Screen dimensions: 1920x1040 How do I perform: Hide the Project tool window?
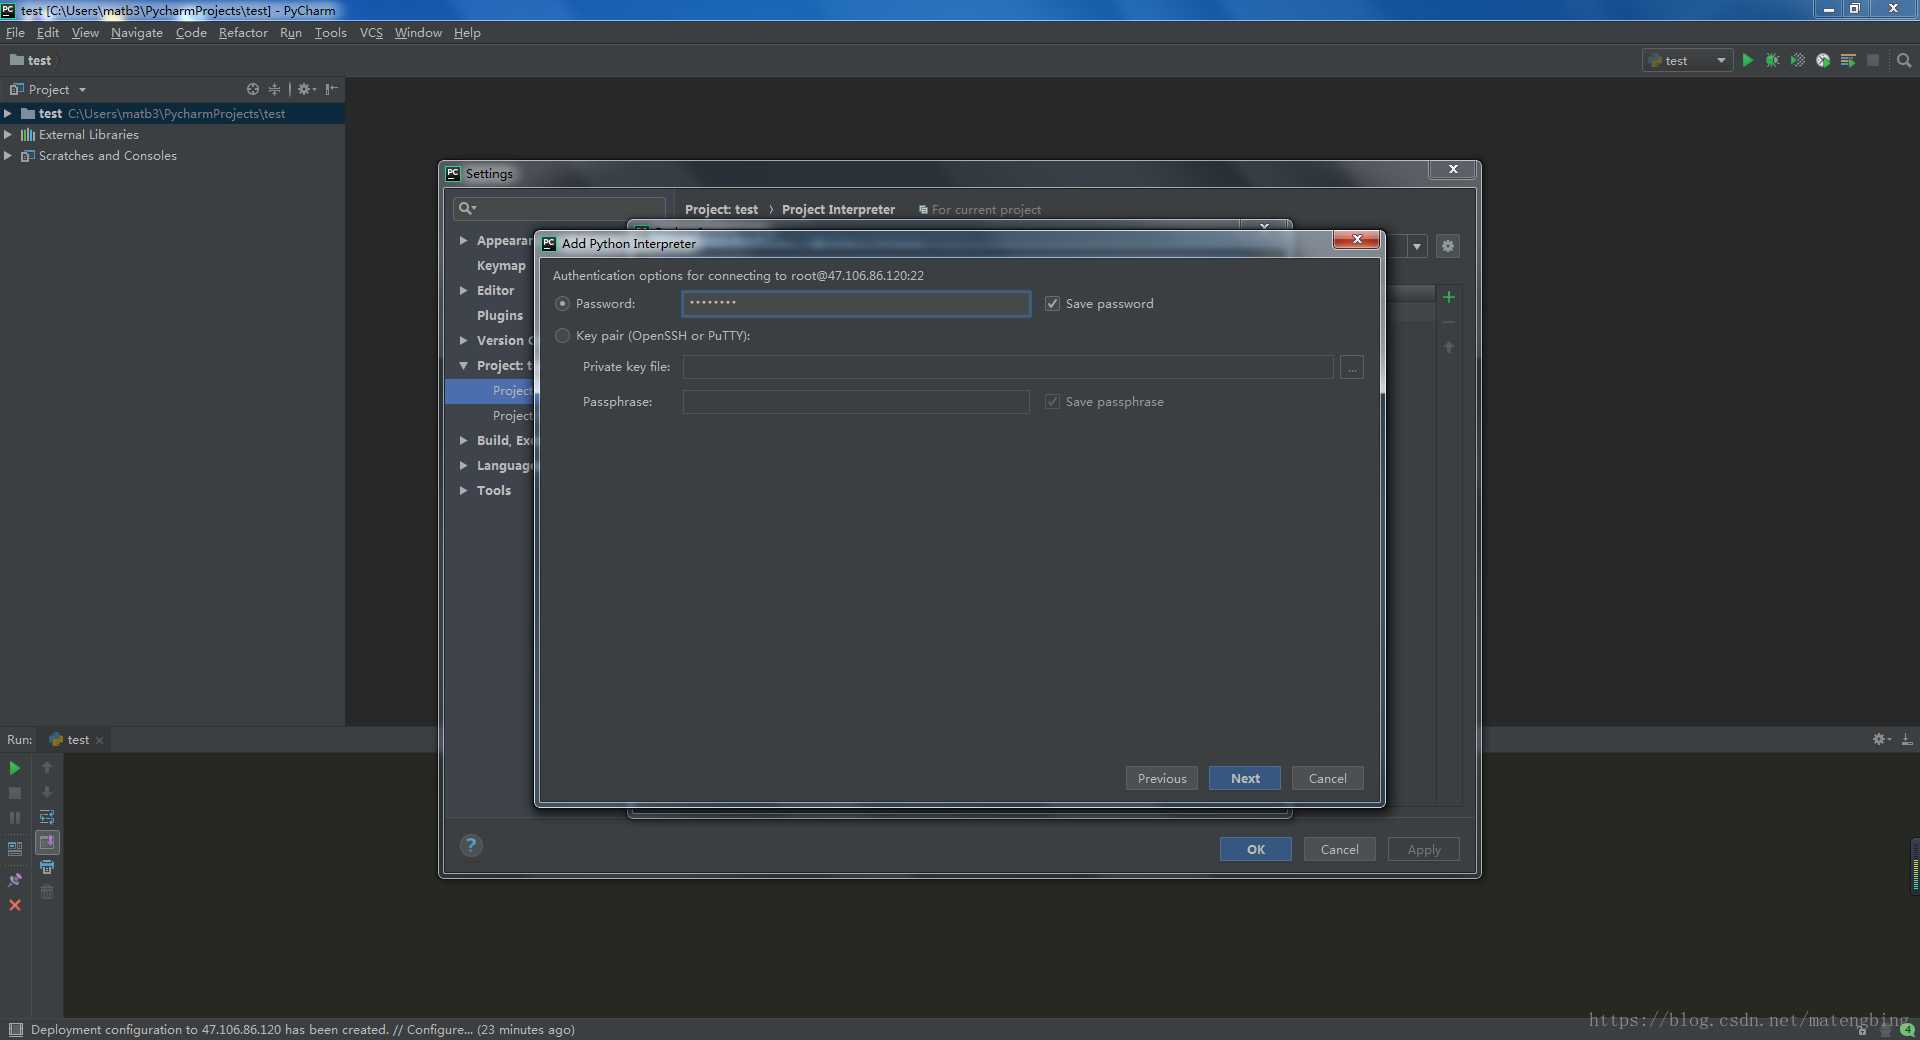[x=332, y=89]
